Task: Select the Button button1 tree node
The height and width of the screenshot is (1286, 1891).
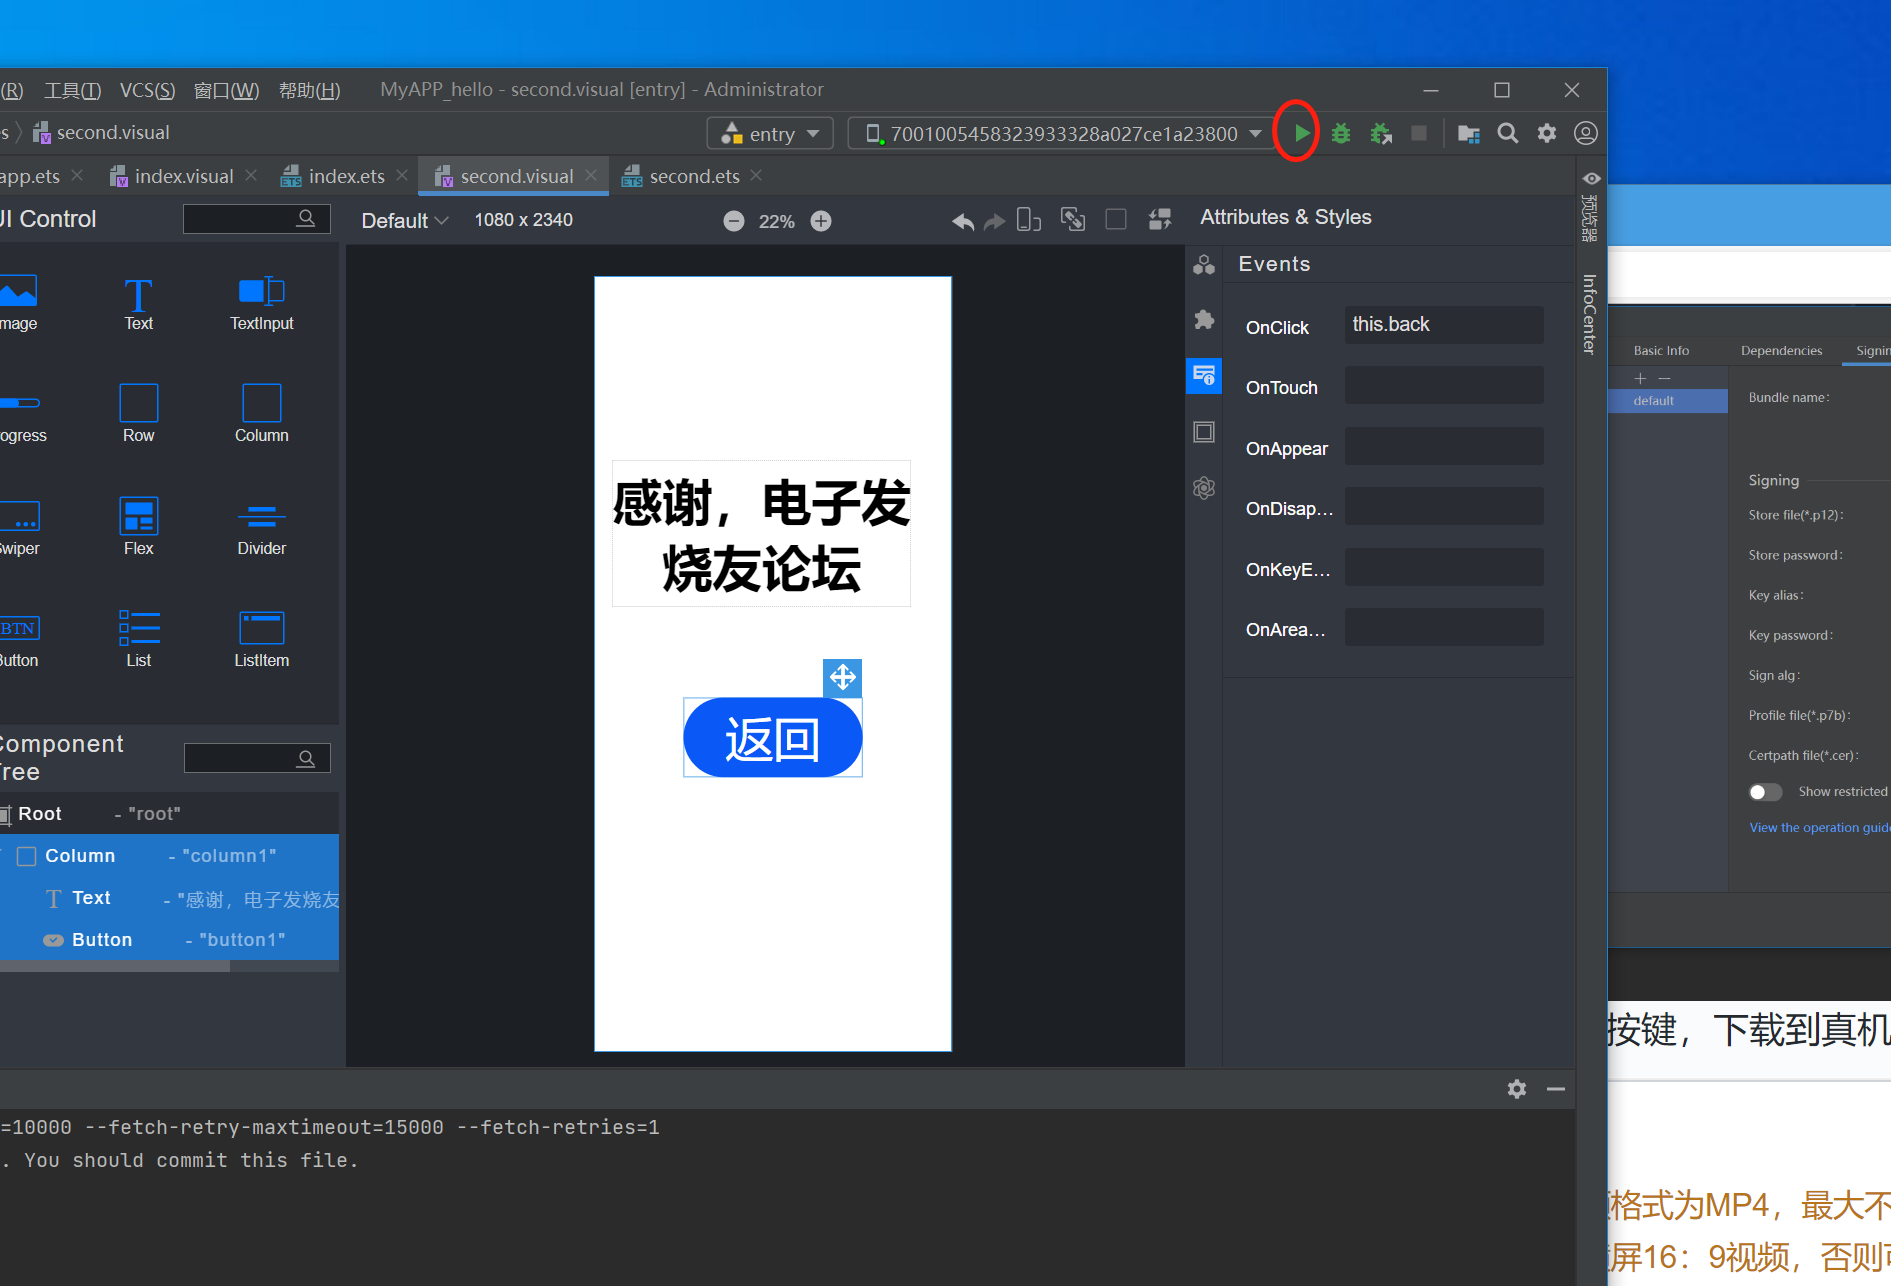Action: click(169, 940)
